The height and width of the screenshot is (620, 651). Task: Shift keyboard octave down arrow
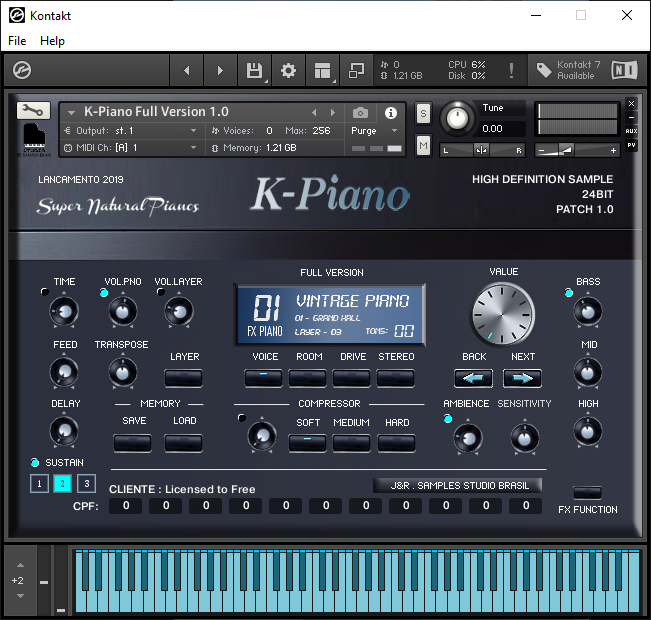[20, 596]
